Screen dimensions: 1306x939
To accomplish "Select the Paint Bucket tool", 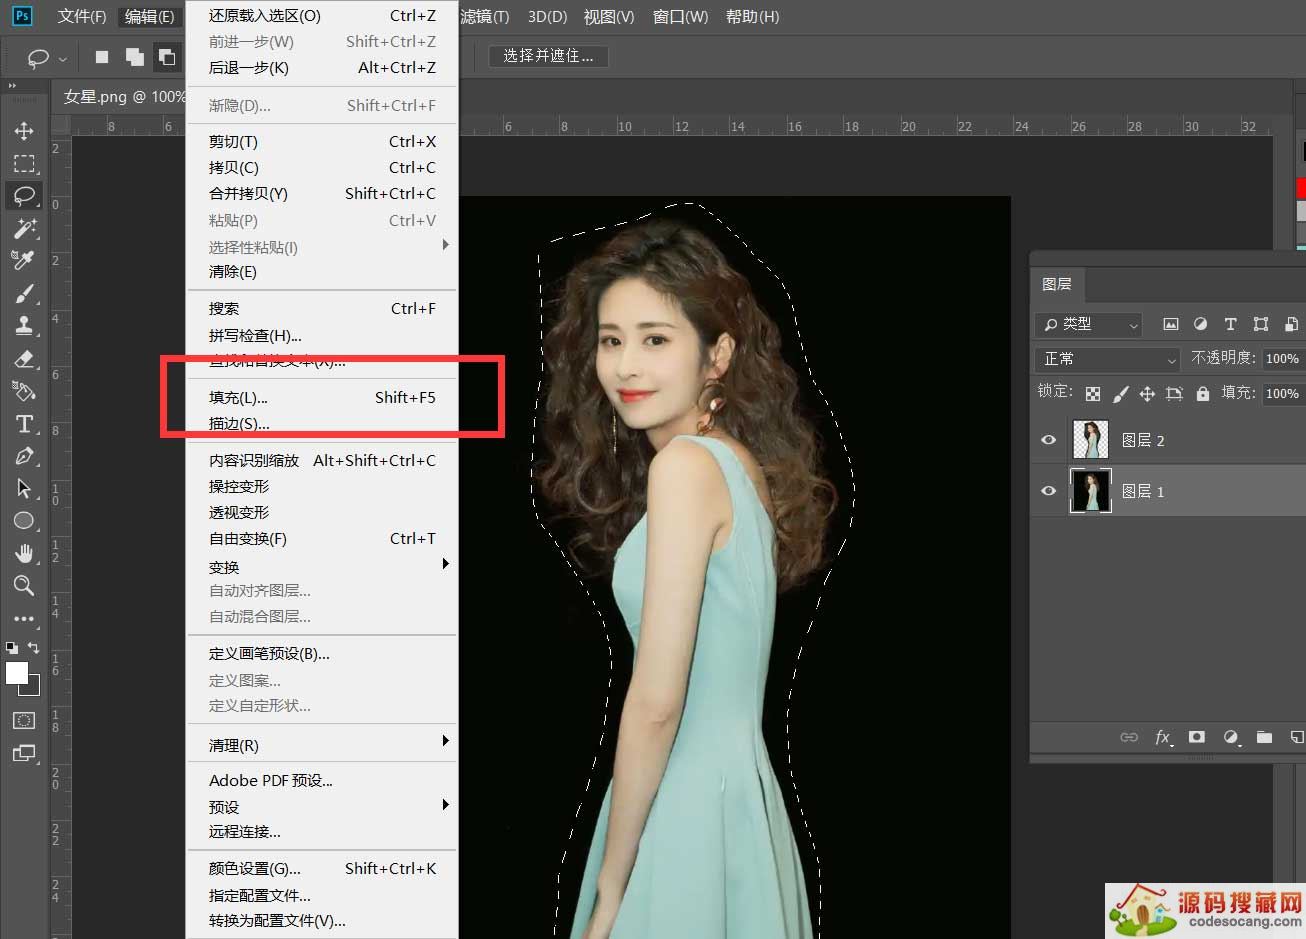I will pos(24,391).
